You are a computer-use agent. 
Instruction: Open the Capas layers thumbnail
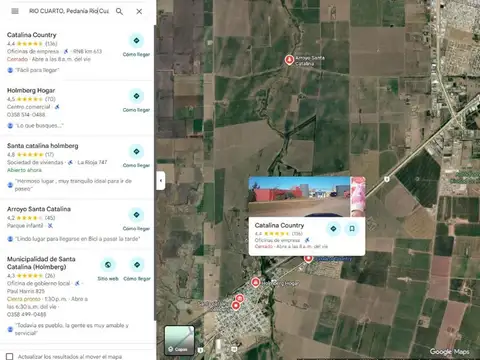(179, 340)
